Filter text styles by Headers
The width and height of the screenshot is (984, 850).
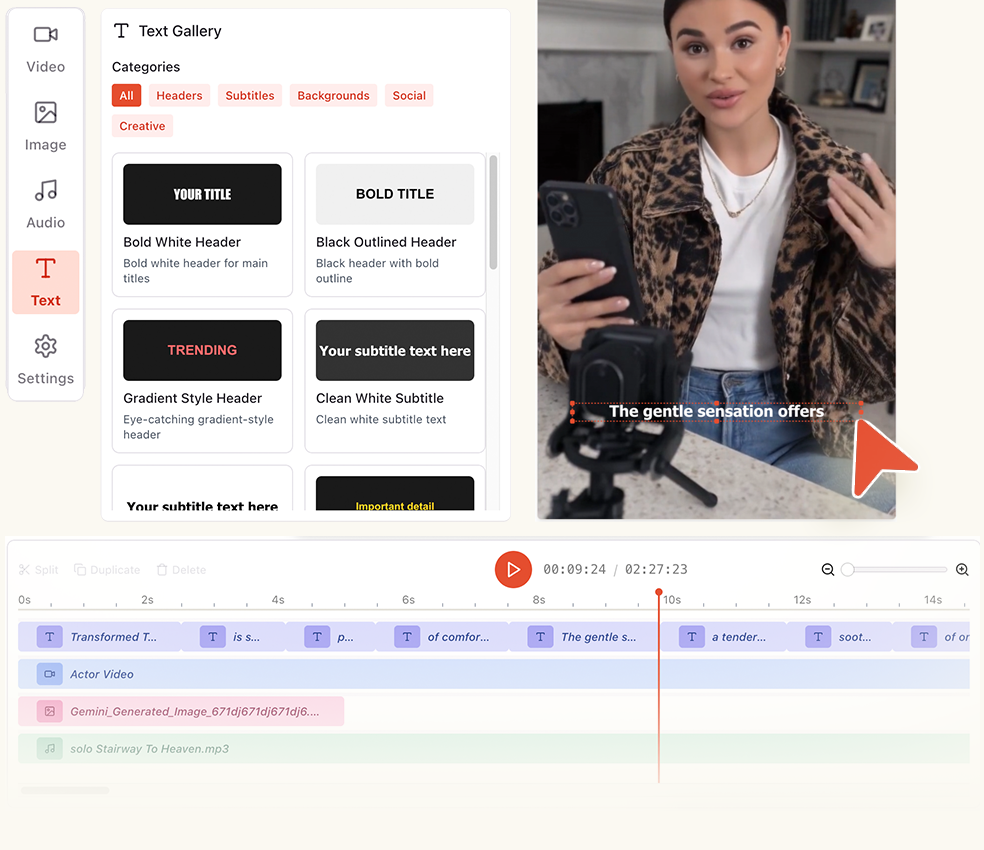[x=179, y=96]
